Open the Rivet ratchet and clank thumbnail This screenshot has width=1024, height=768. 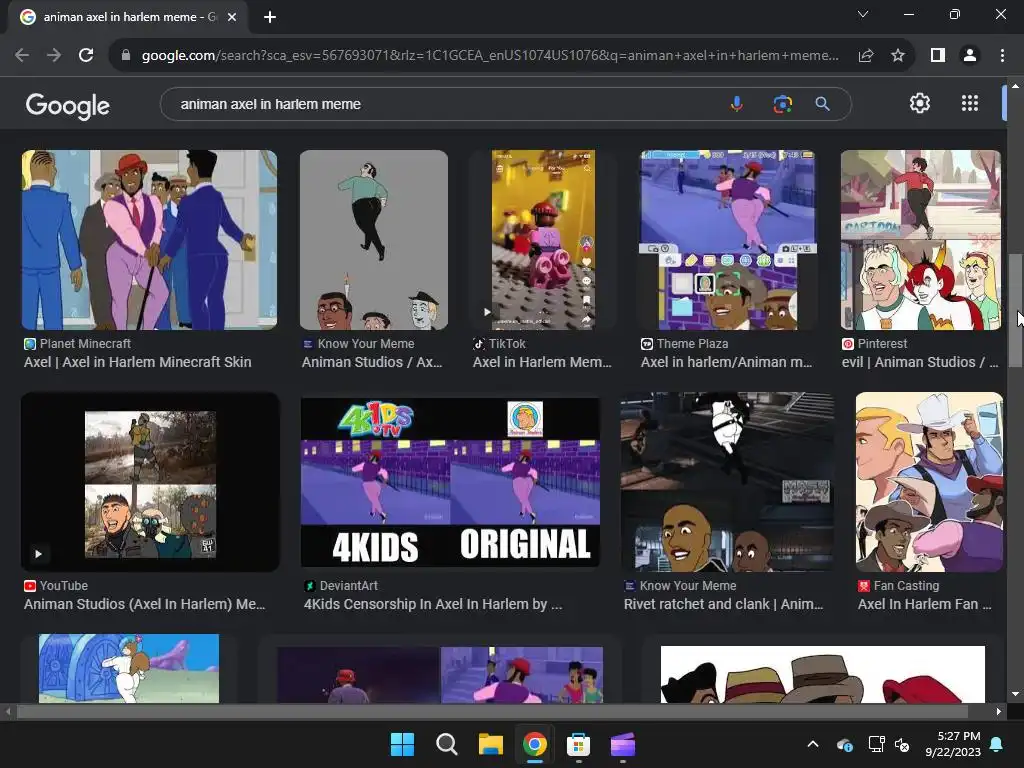(x=727, y=482)
